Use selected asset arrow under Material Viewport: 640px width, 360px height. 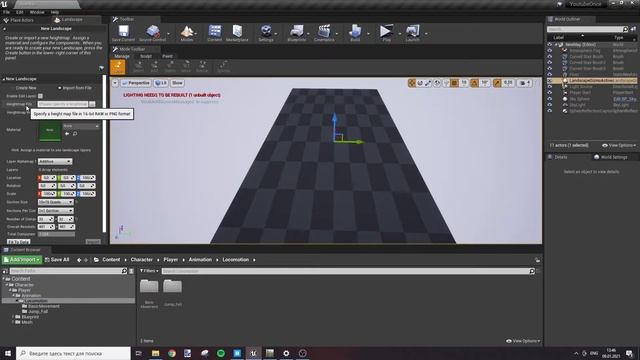pyautogui.click(x=67, y=134)
